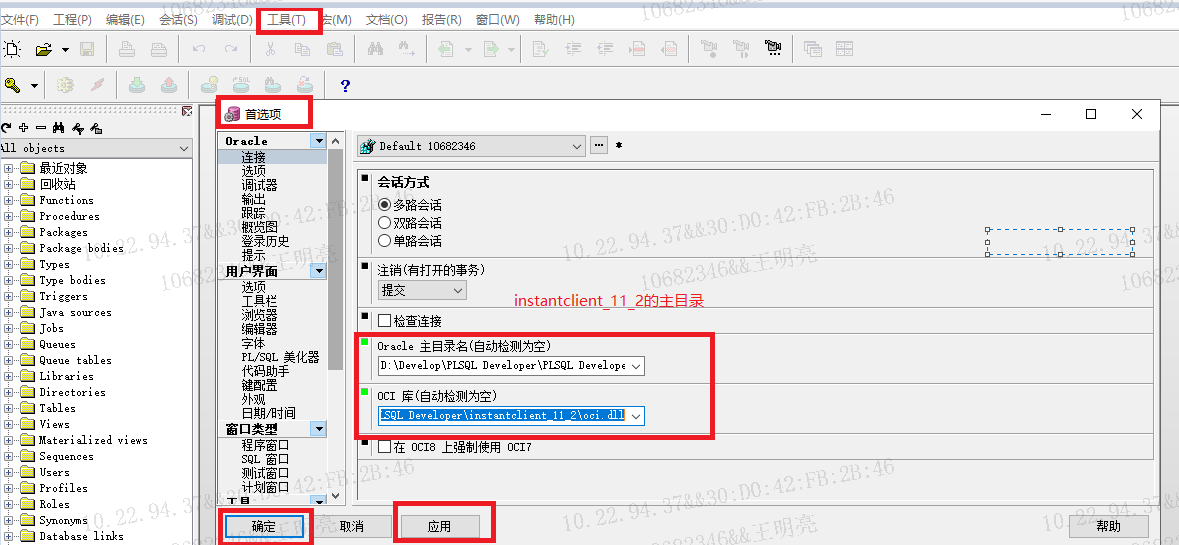Click the indent lines toolbar icon
The height and width of the screenshot is (545, 1179).
point(574,50)
